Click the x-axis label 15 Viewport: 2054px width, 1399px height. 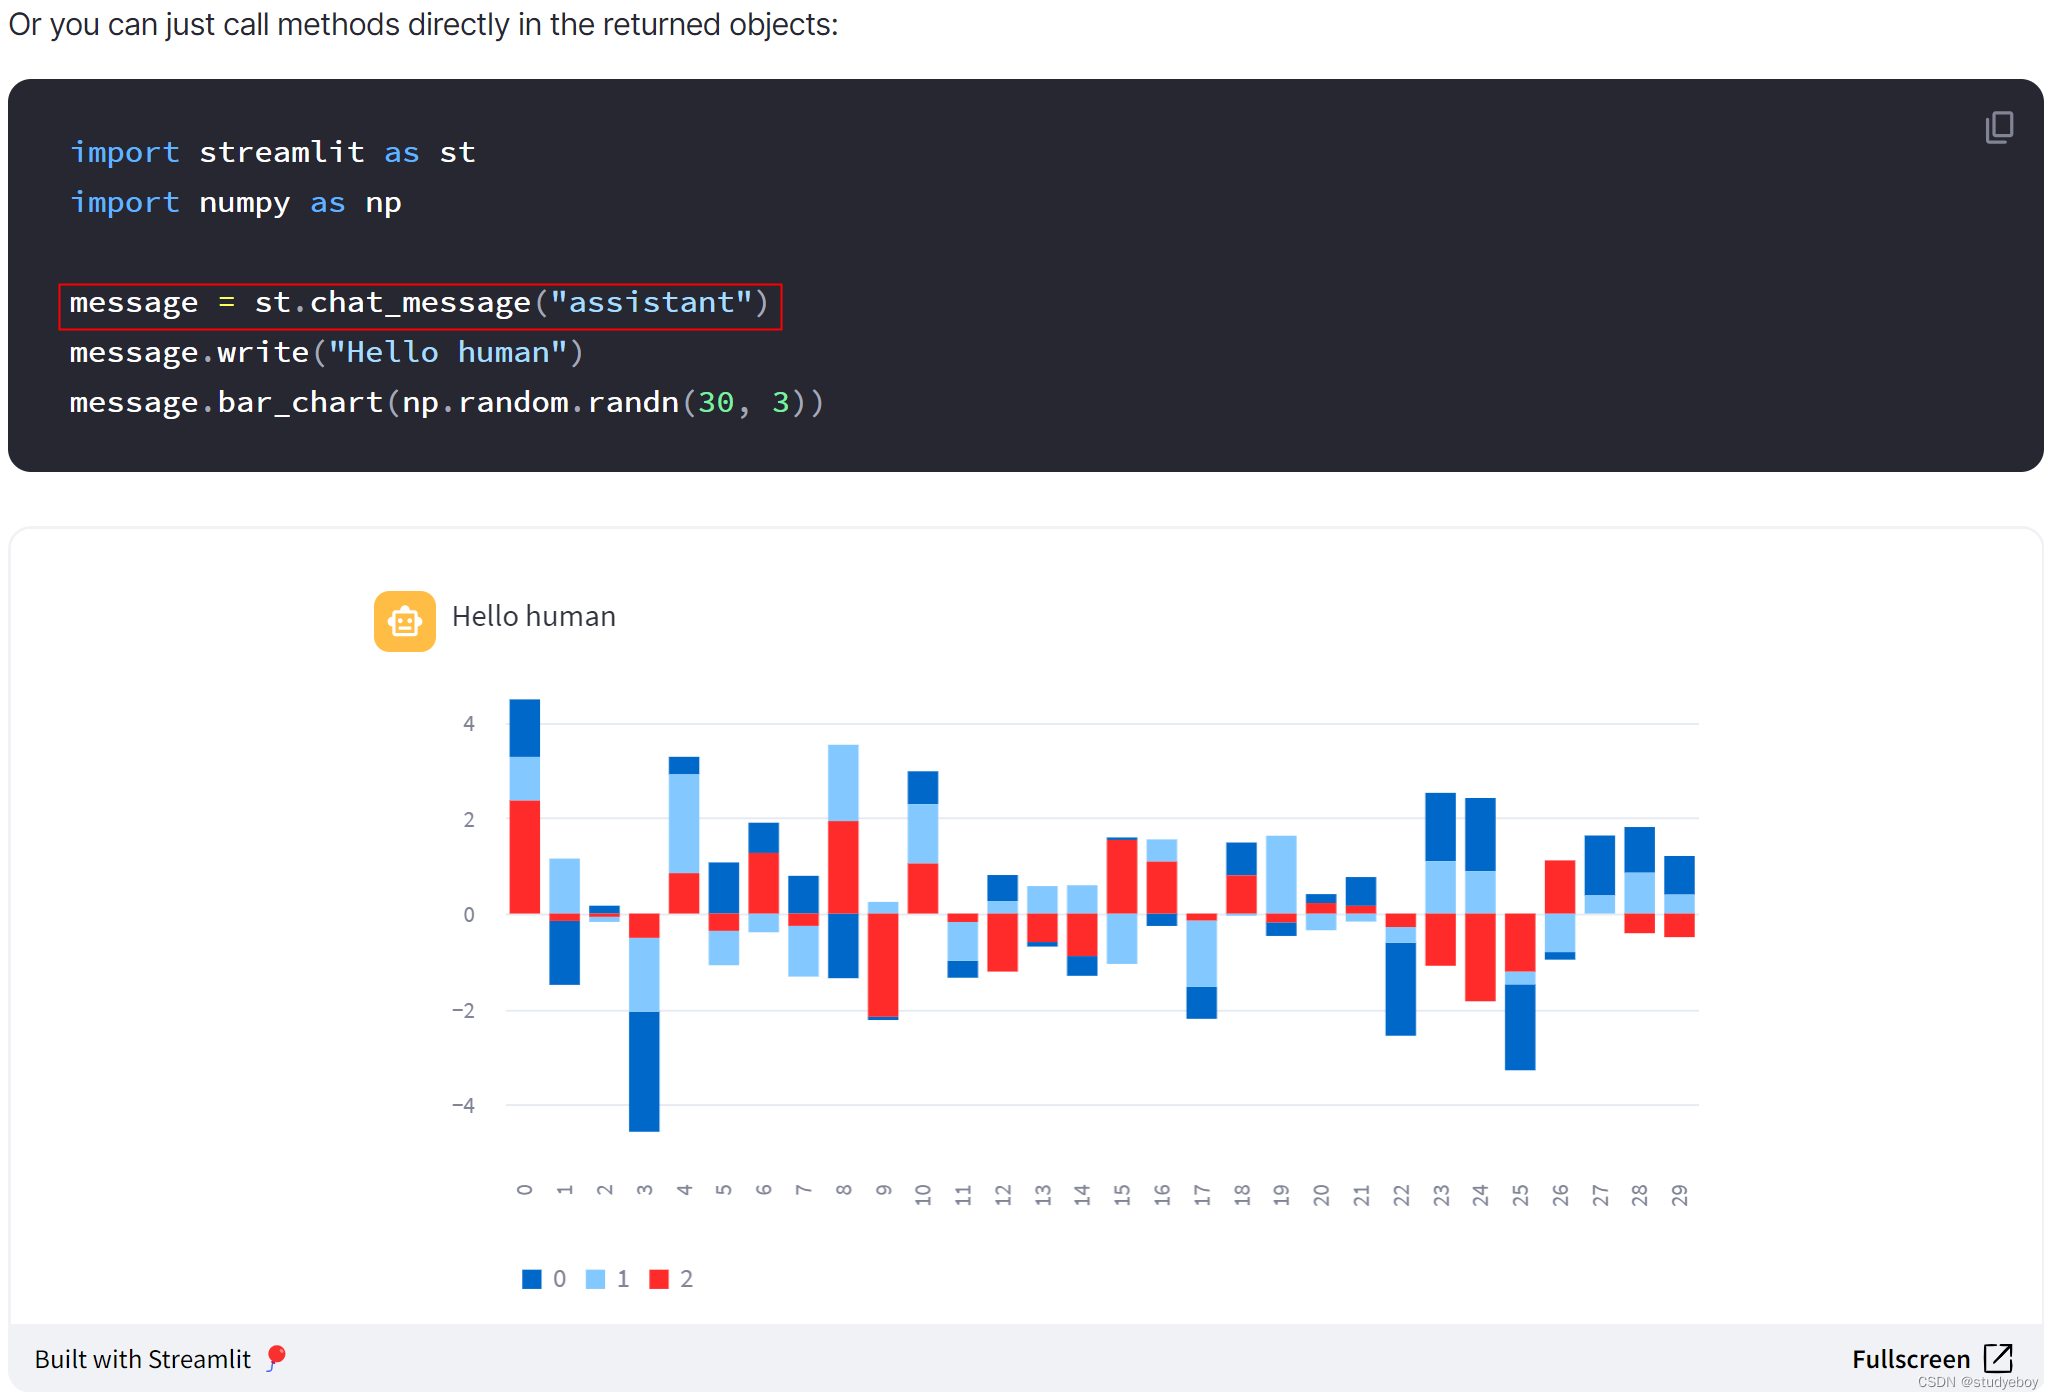pos(1122,1194)
